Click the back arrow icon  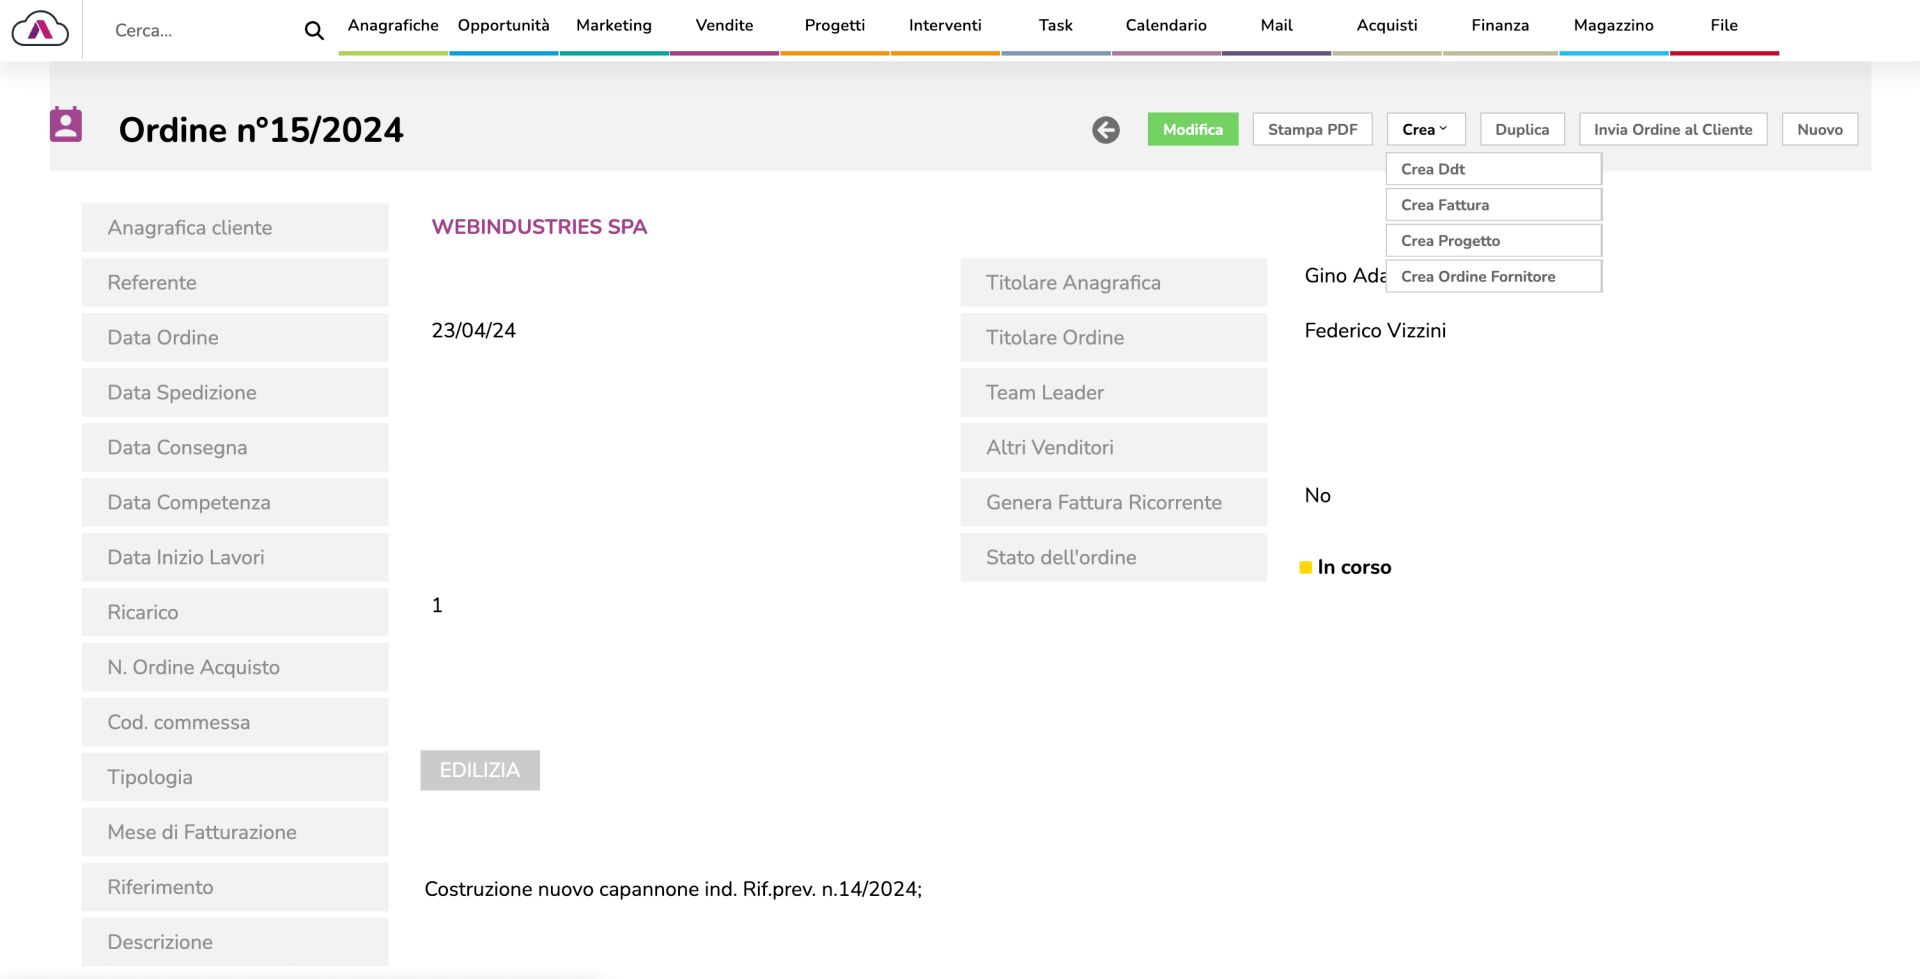[x=1105, y=130]
